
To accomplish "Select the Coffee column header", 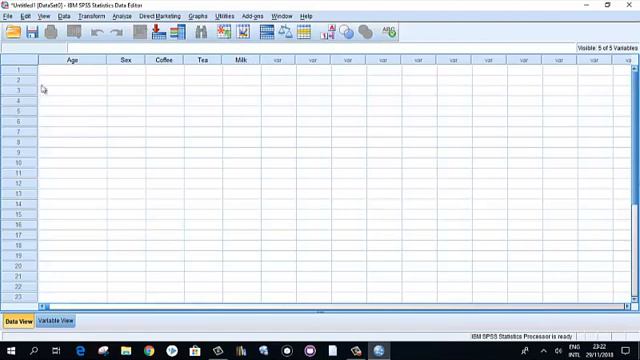I will click(164, 60).
